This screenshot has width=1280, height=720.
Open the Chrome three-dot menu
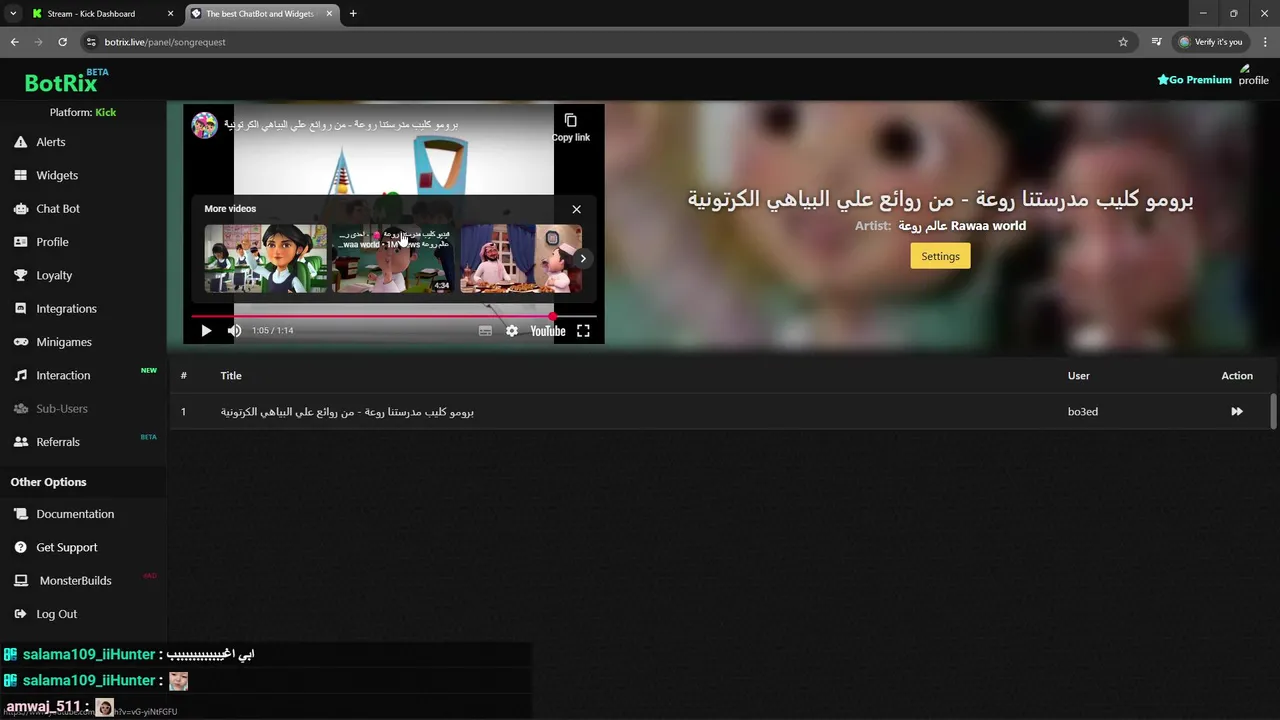[1265, 42]
